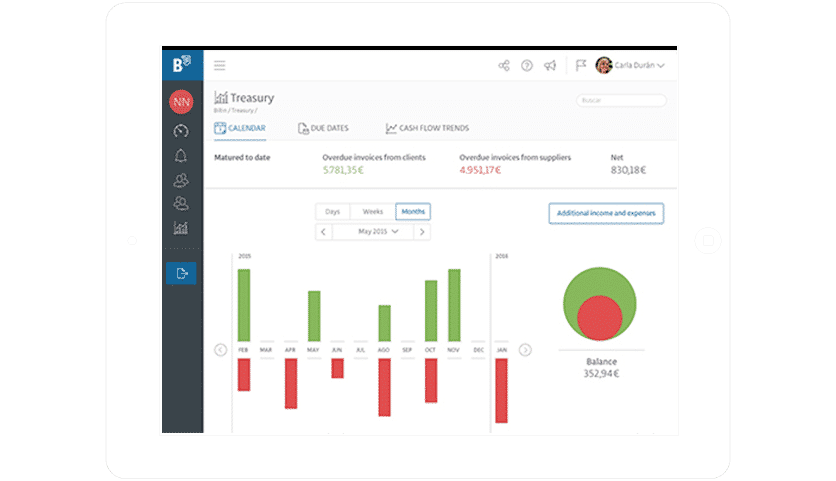Open dashboard gauge icon in sidebar
Viewport: 836px width, 481px height.
pyautogui.click(x=181, y=131)
